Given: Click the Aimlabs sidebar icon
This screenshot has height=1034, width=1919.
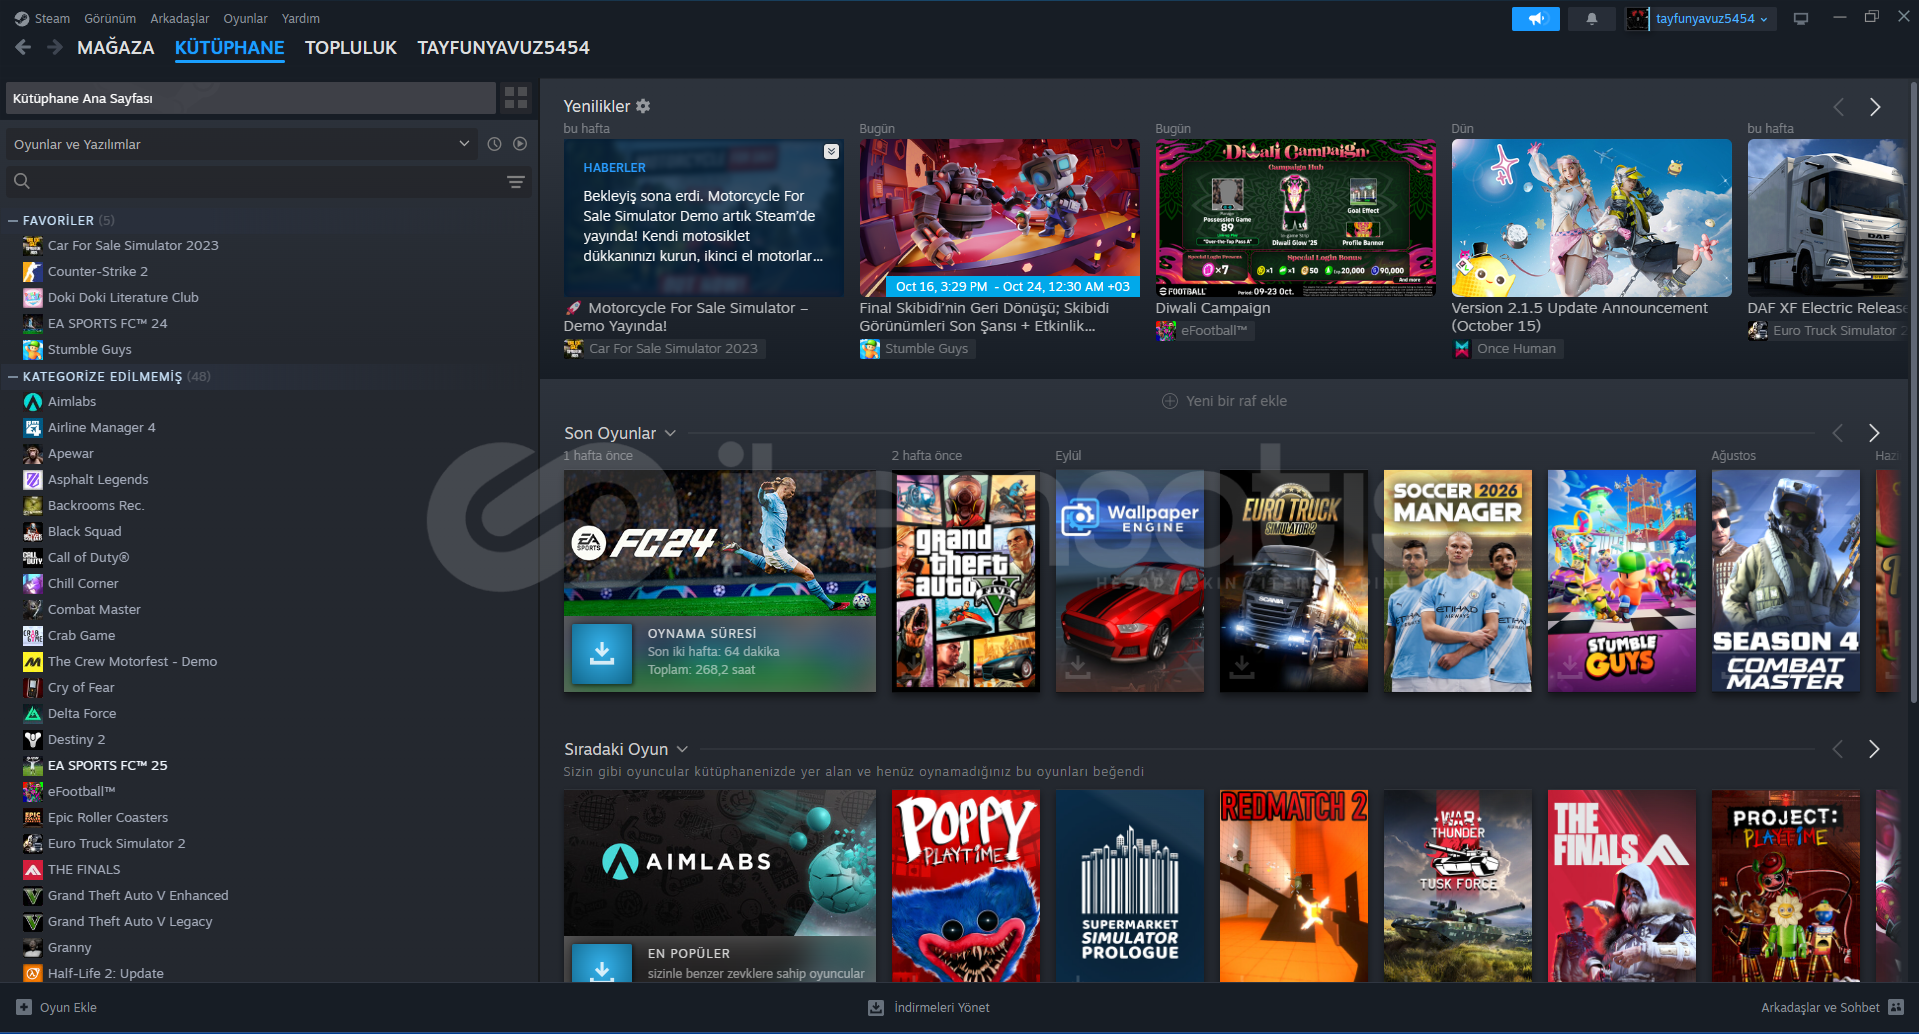Looking at the screenshot, I should pos(33,401).
